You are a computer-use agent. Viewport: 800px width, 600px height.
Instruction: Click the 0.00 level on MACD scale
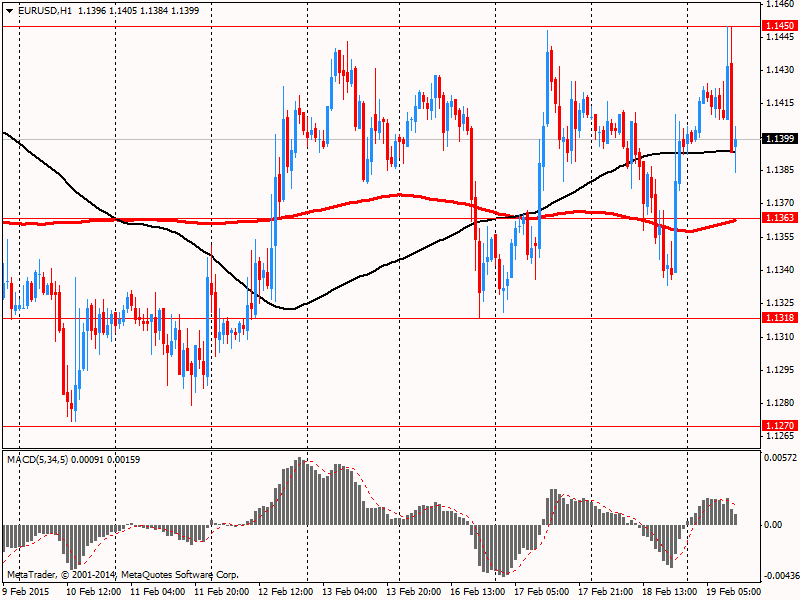click(x=774, y=524)
